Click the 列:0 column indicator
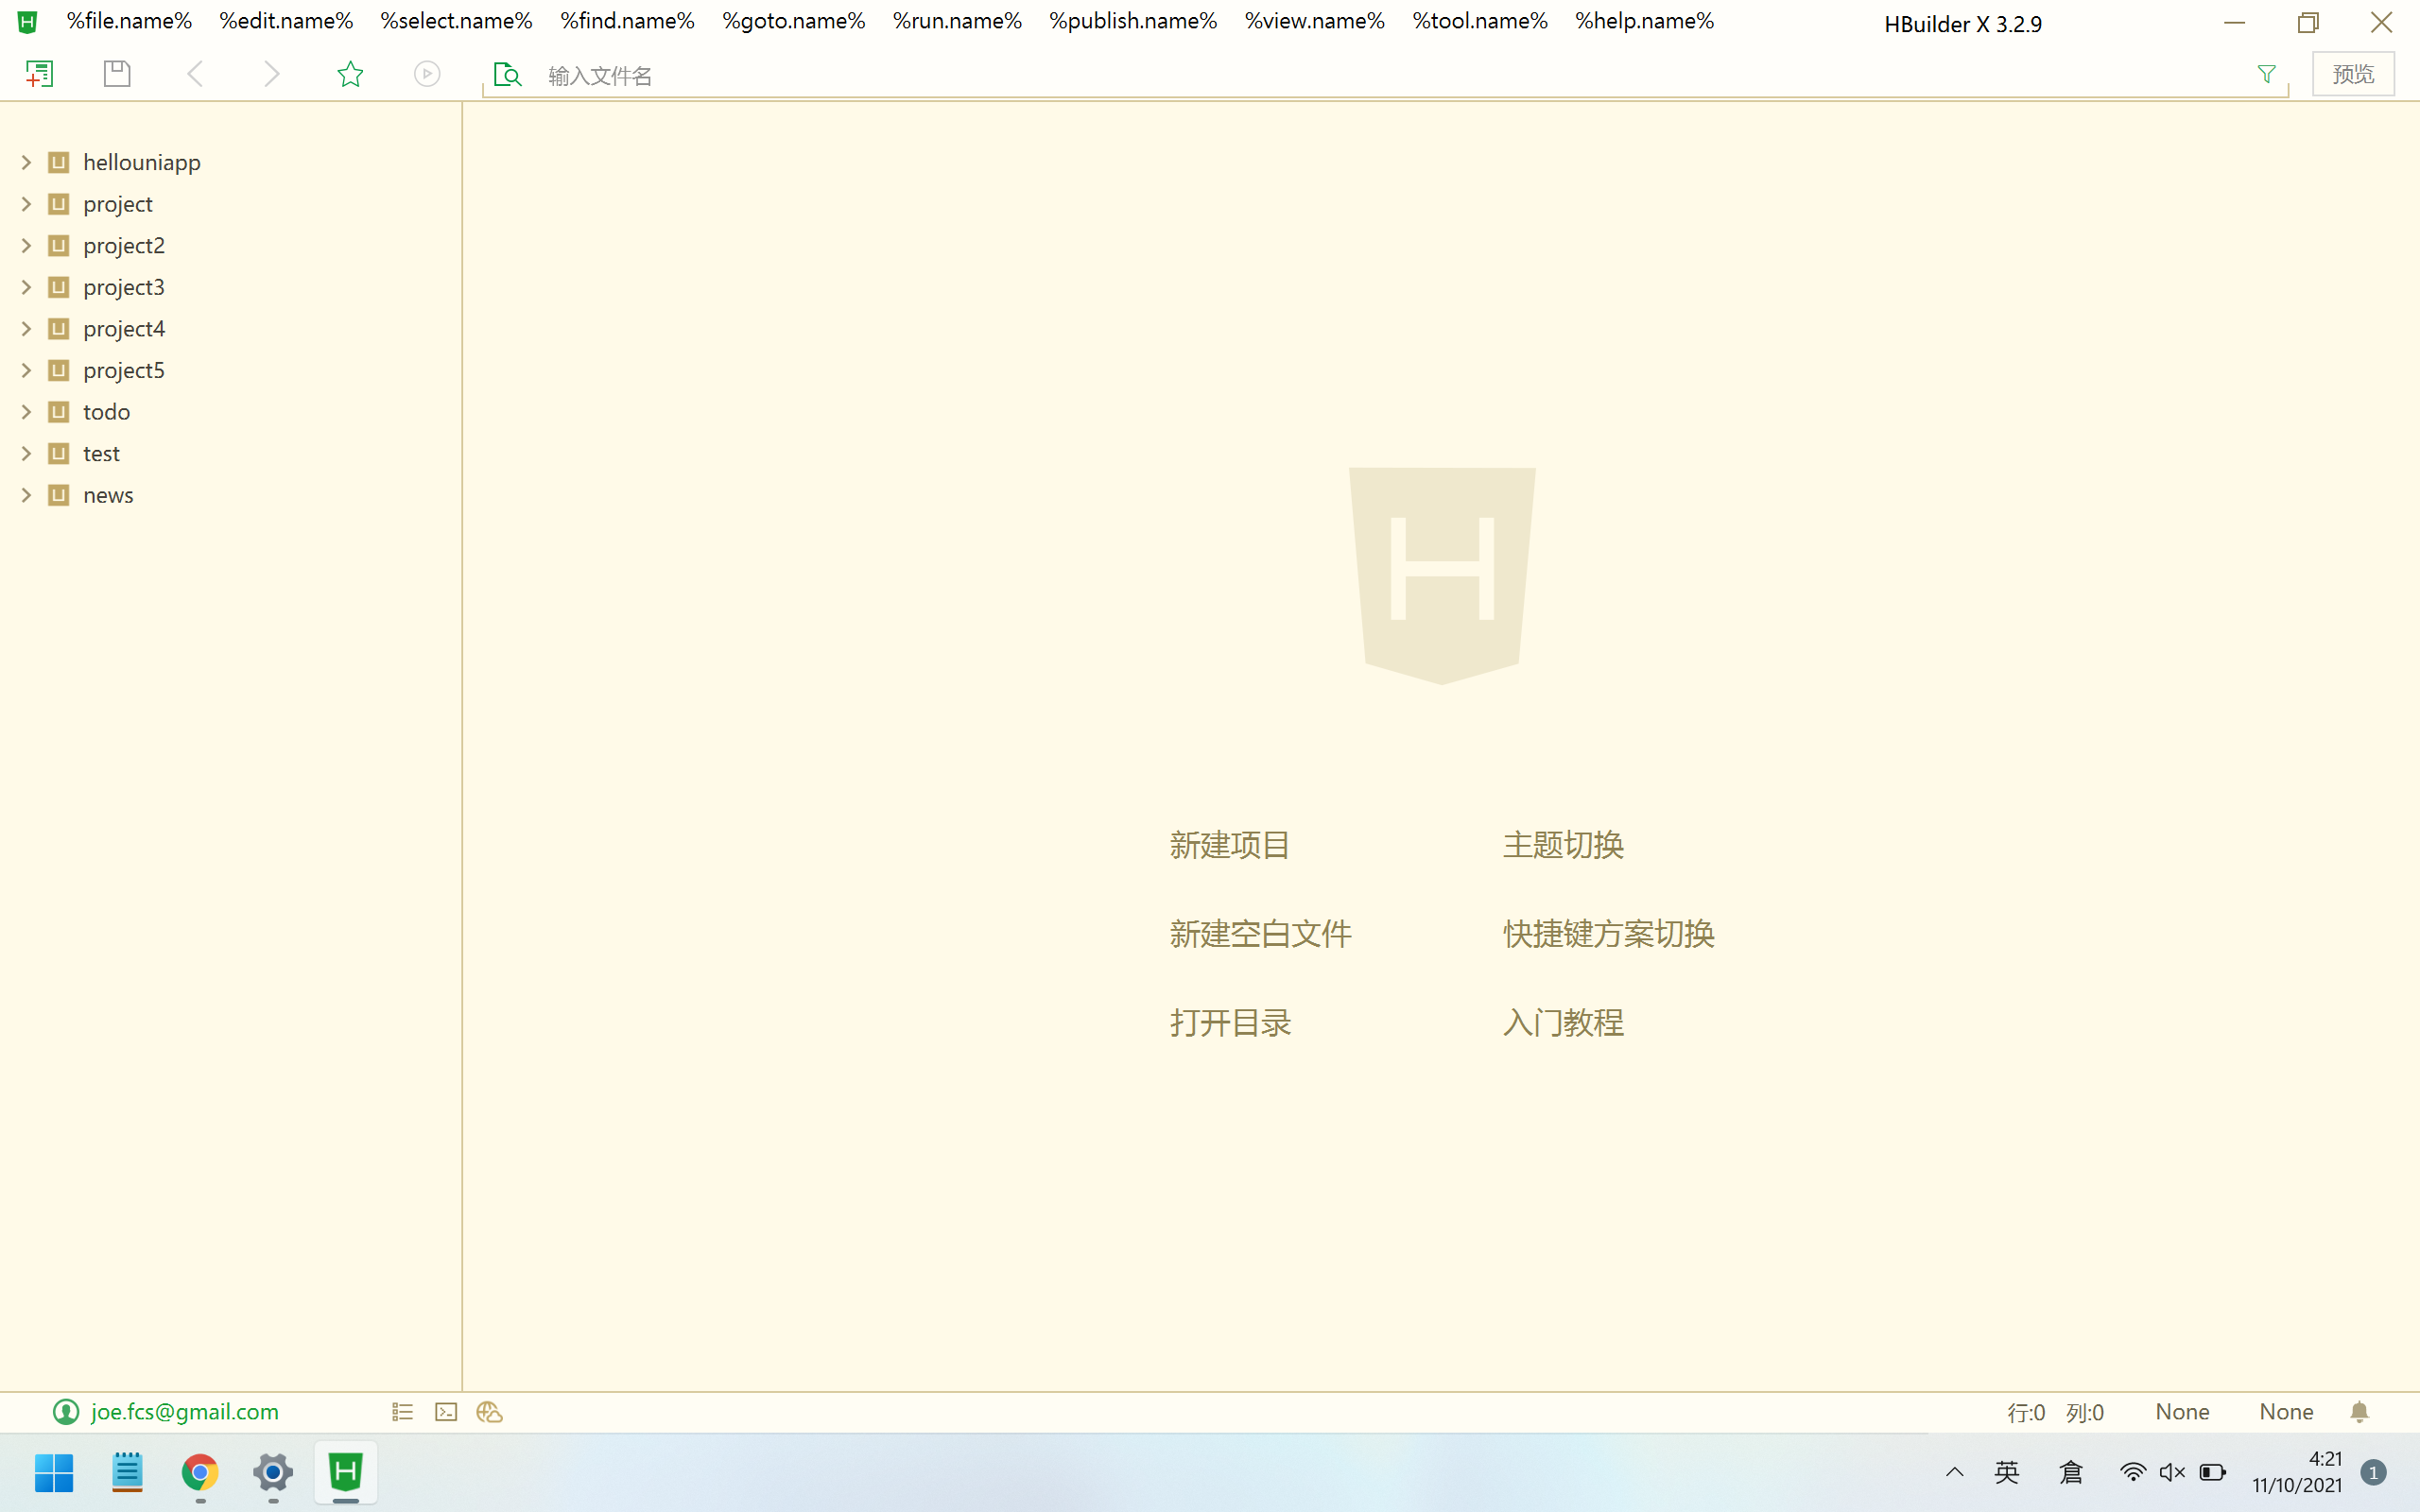 tap(2085, 1412)
